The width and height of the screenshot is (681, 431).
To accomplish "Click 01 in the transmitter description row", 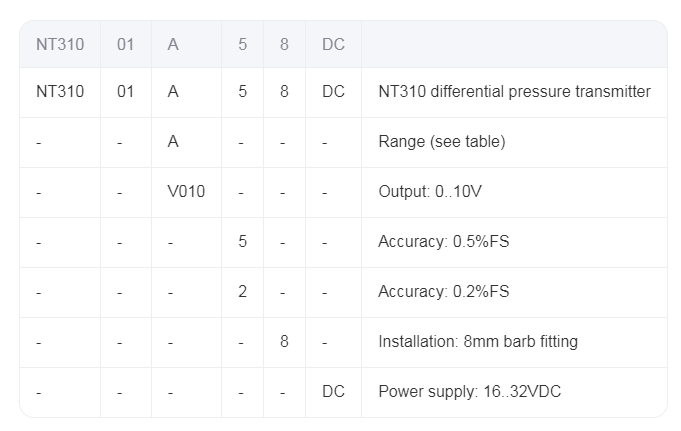I will tap(125, 92).
